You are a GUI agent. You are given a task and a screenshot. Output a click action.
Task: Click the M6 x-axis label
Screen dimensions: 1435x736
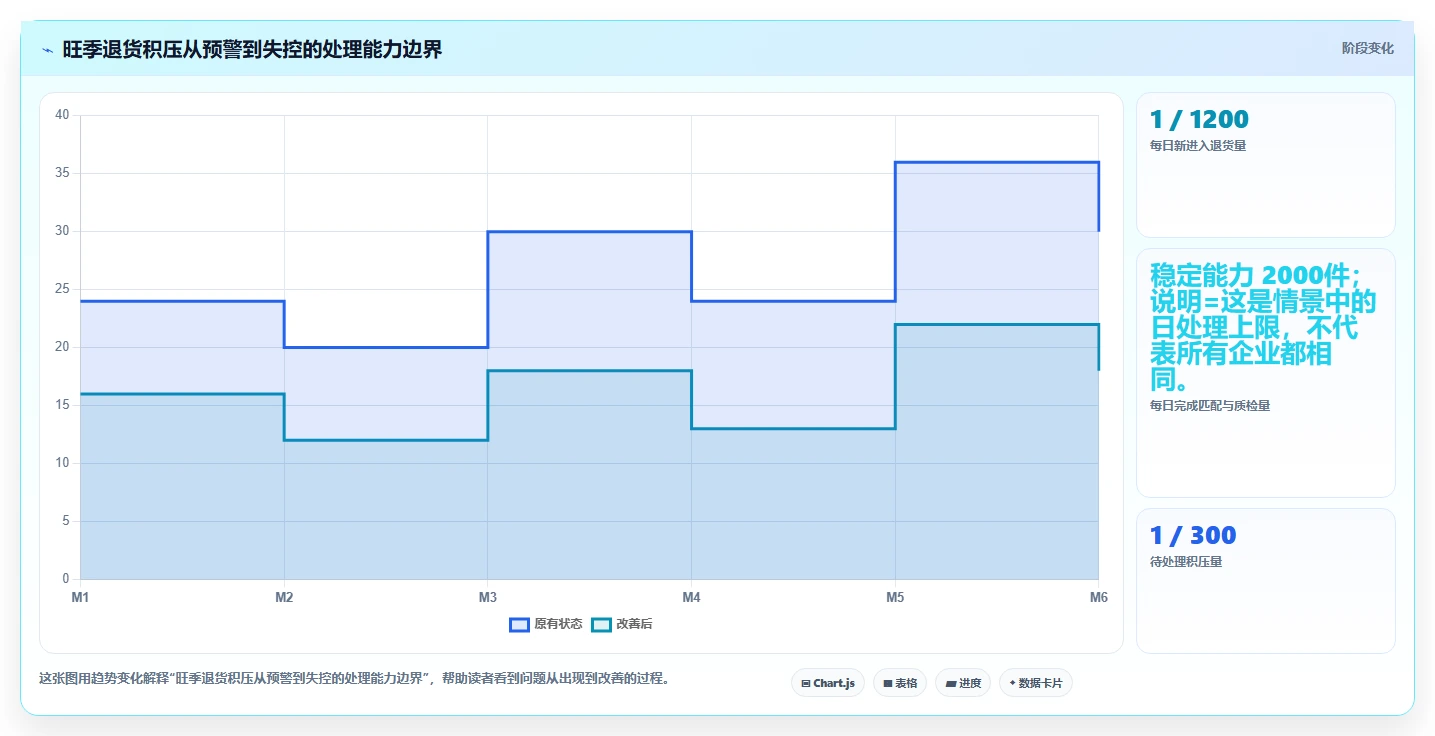pos(1098,598)
